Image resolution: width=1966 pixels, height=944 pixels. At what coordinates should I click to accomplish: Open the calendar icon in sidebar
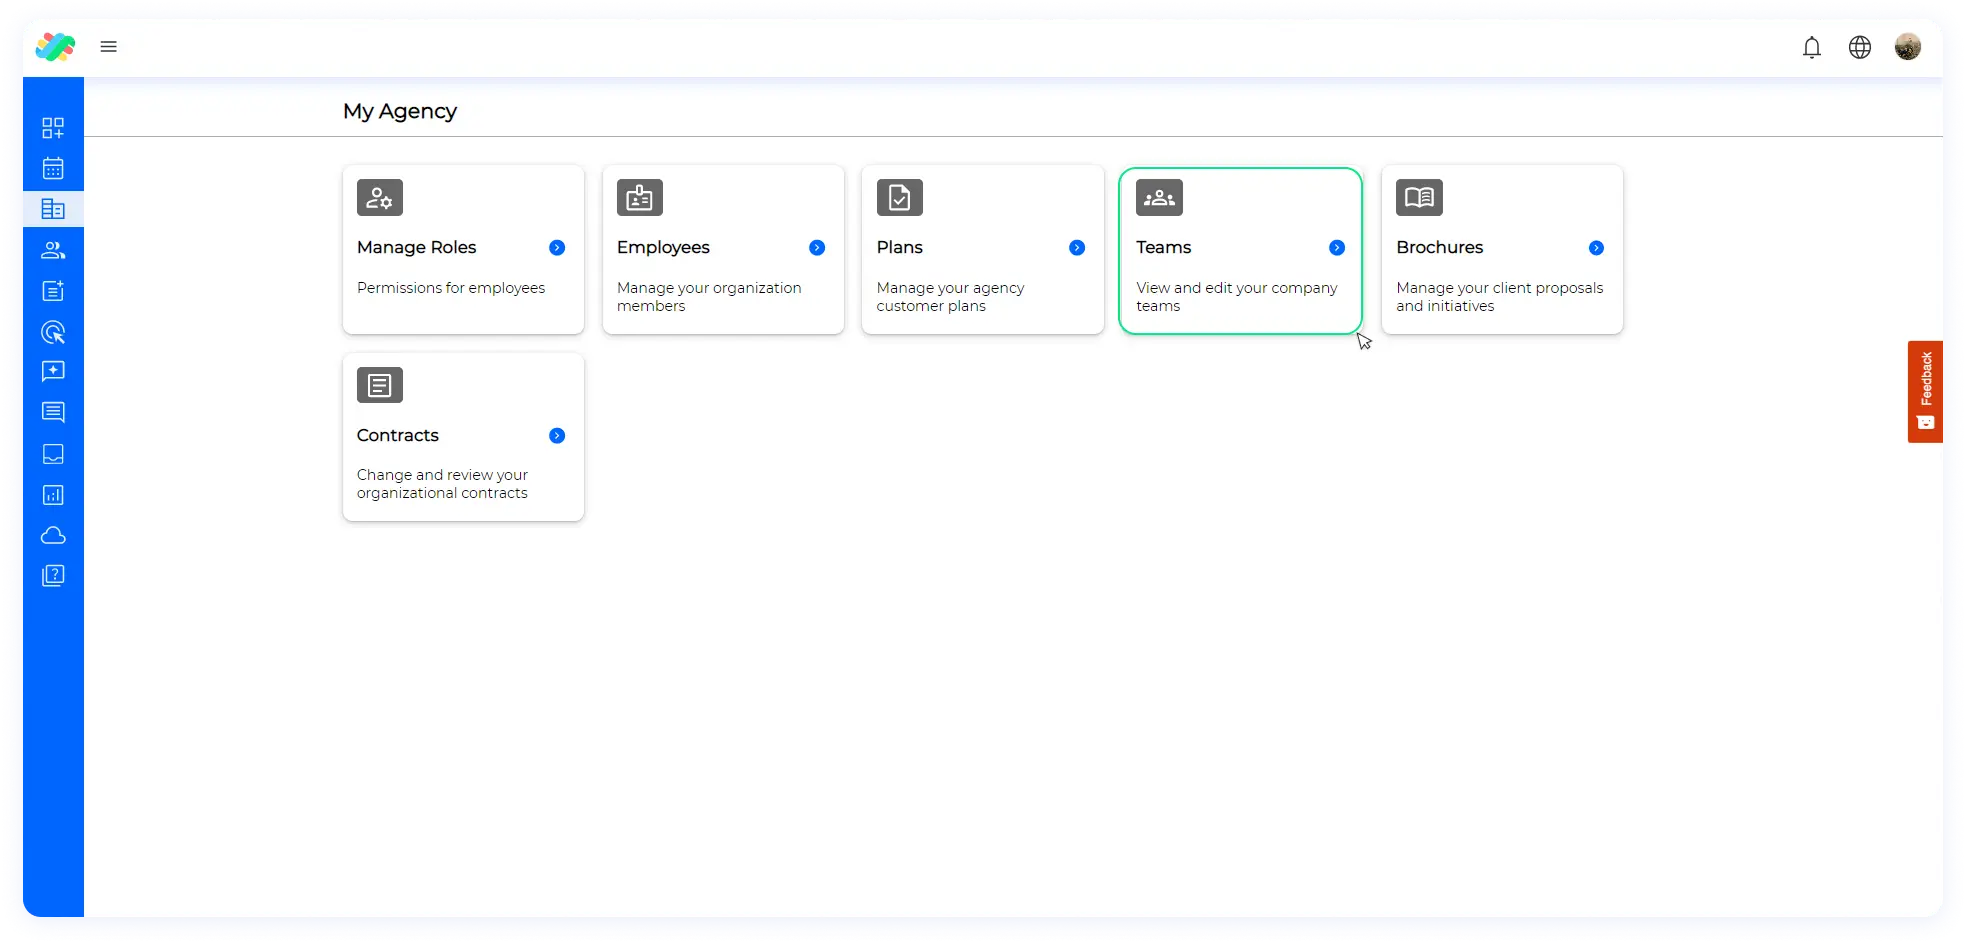pyautogui.click(x=53, y=169)
